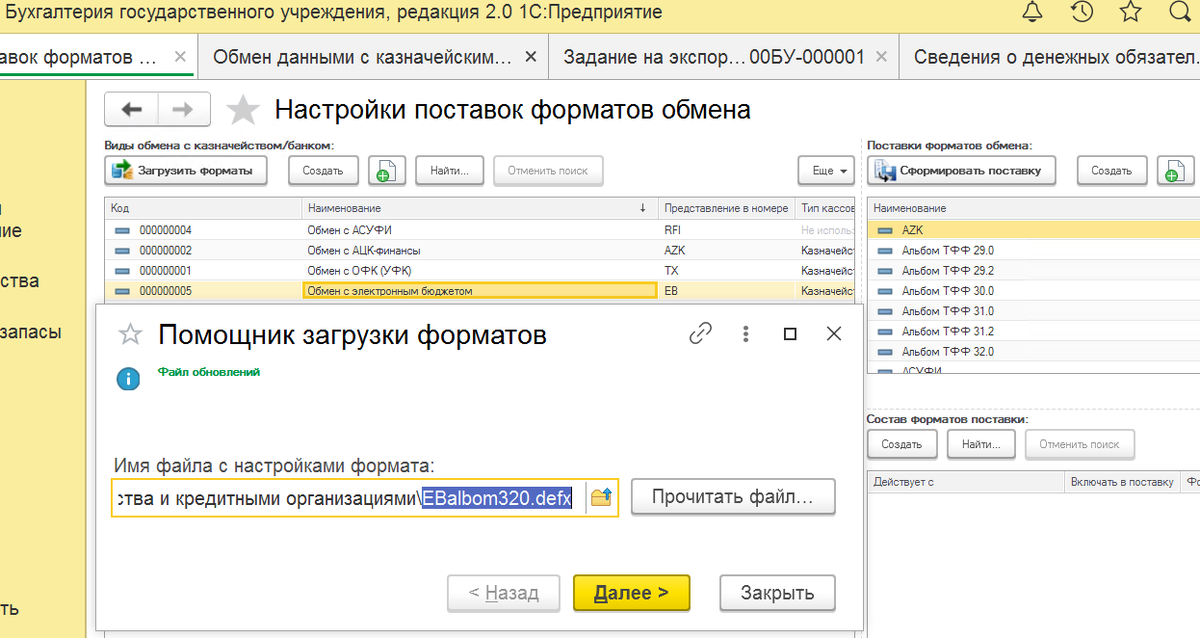Click the Сформировать поставку button
The height and width of the screenshot is (638, 1200).
[960, 171]
